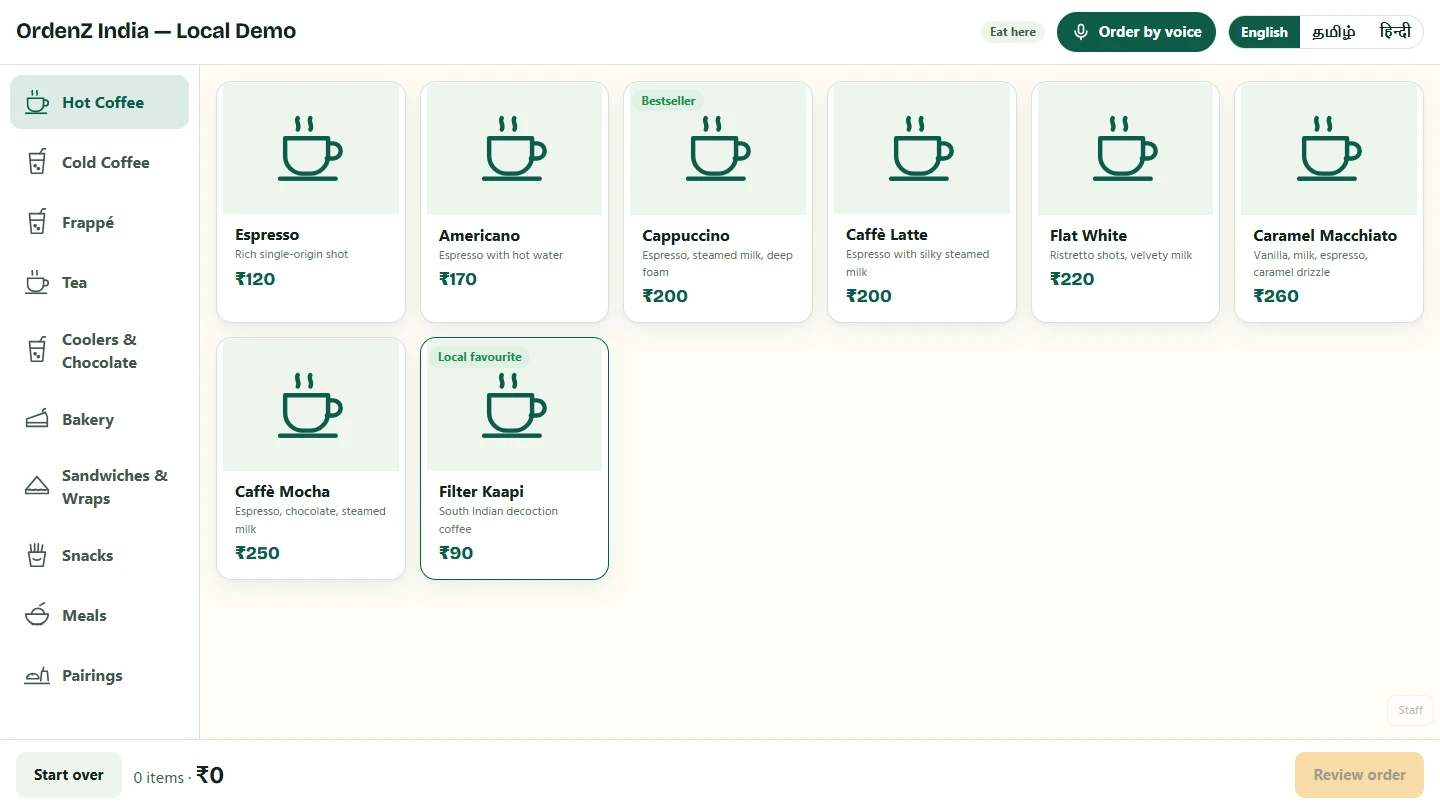This screenshot has width=1440, height=810.
Task: Open the Frappé category
Action: pos(99,222)
